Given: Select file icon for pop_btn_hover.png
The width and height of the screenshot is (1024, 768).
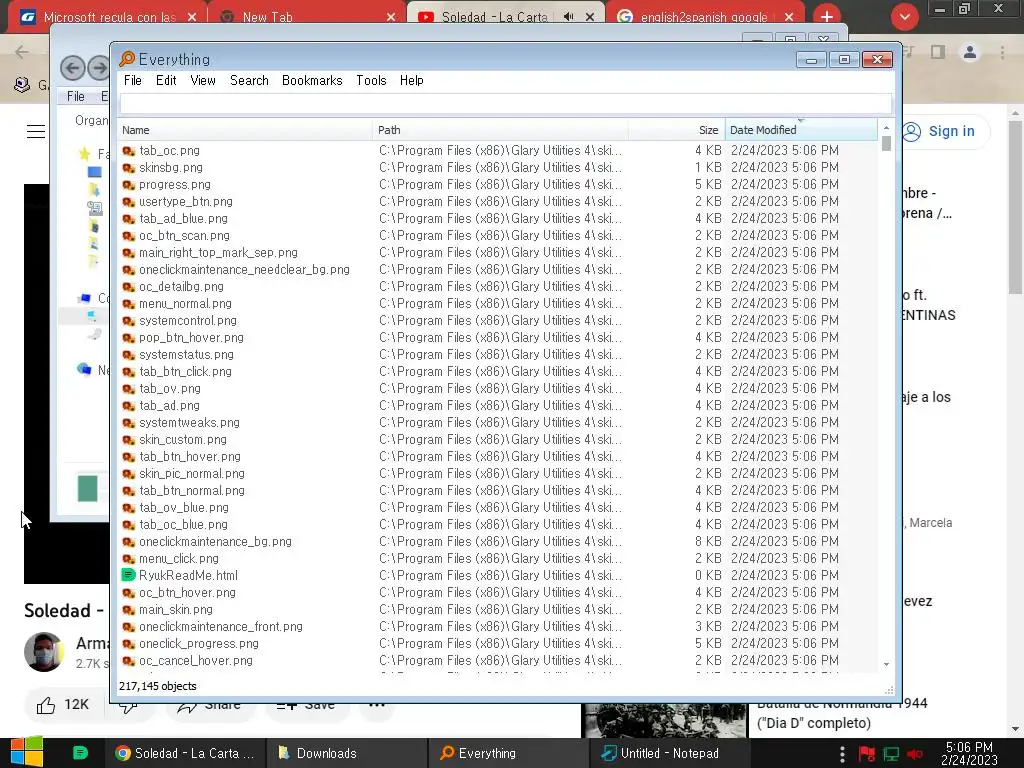Looking at the screenshot, I should tap(129, 338).
